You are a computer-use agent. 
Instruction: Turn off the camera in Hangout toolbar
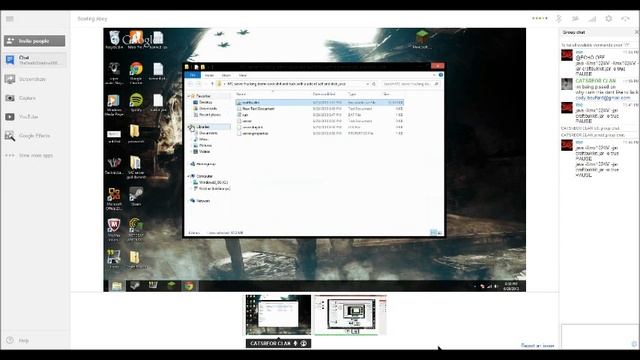click(x=575, y=19)
